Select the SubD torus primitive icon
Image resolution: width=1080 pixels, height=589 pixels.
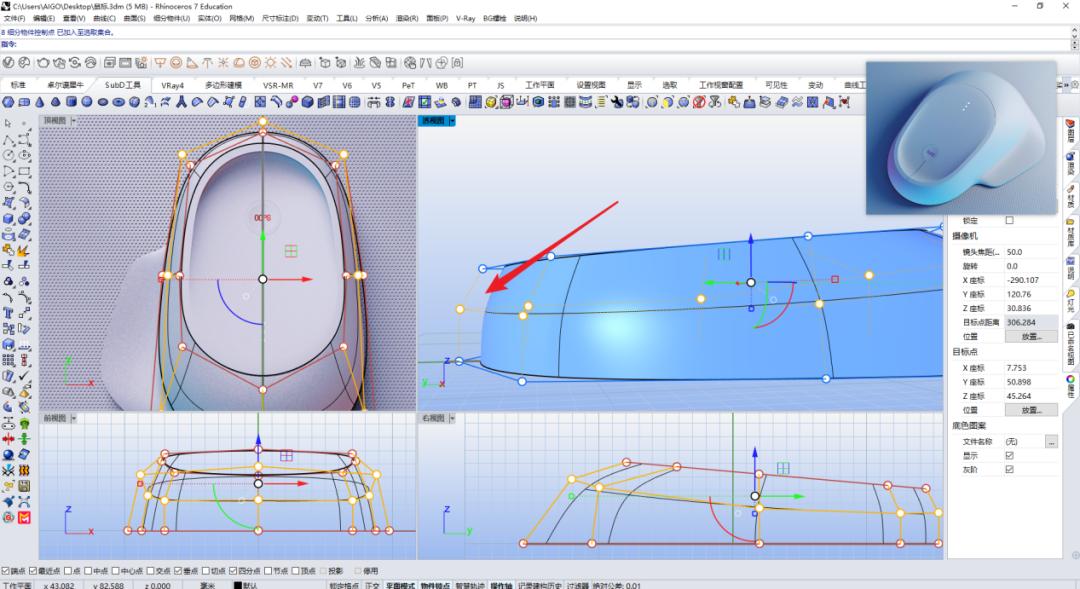118,102
